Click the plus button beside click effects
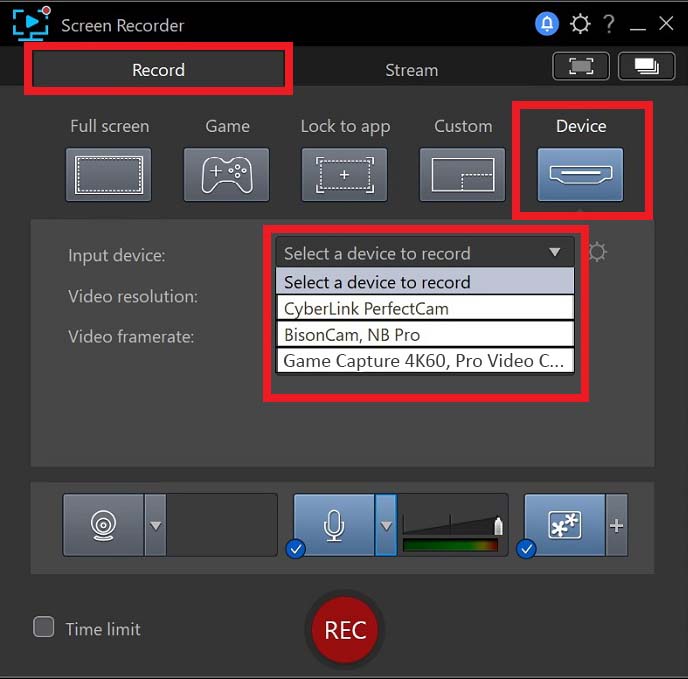The height and width of the screenshot is (679, 688). [616, 525]
